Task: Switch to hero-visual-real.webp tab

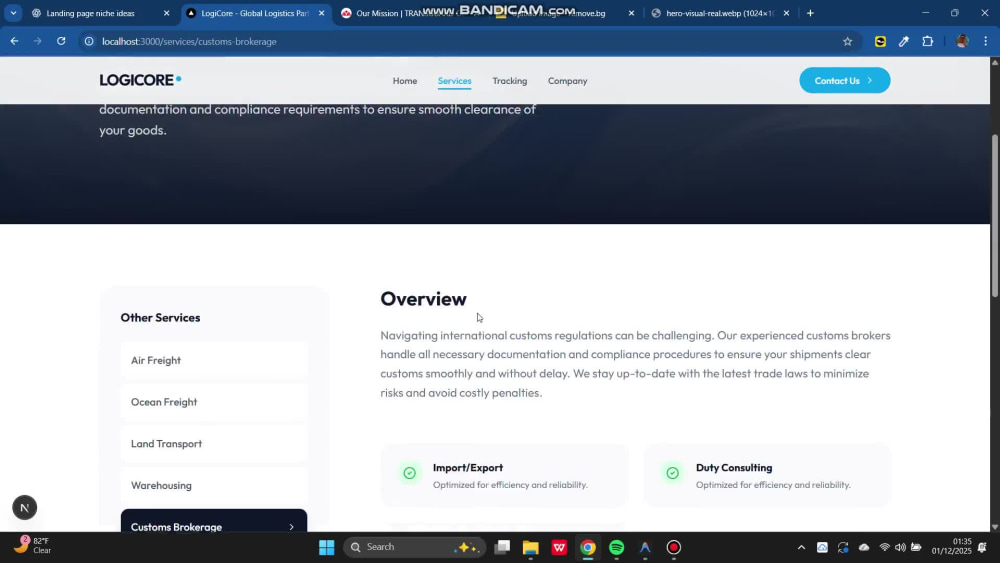Action: click(719, 13)
